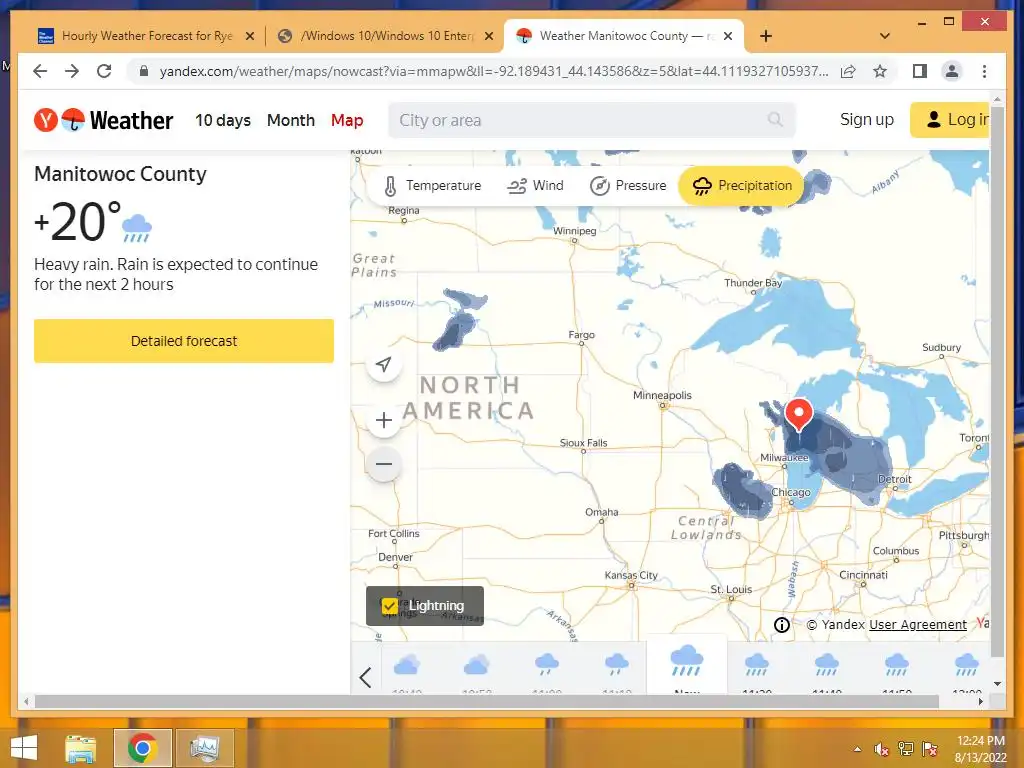Open the Month forecast
The height and width of the screenshot is (768, 1024).
(291, 120)
